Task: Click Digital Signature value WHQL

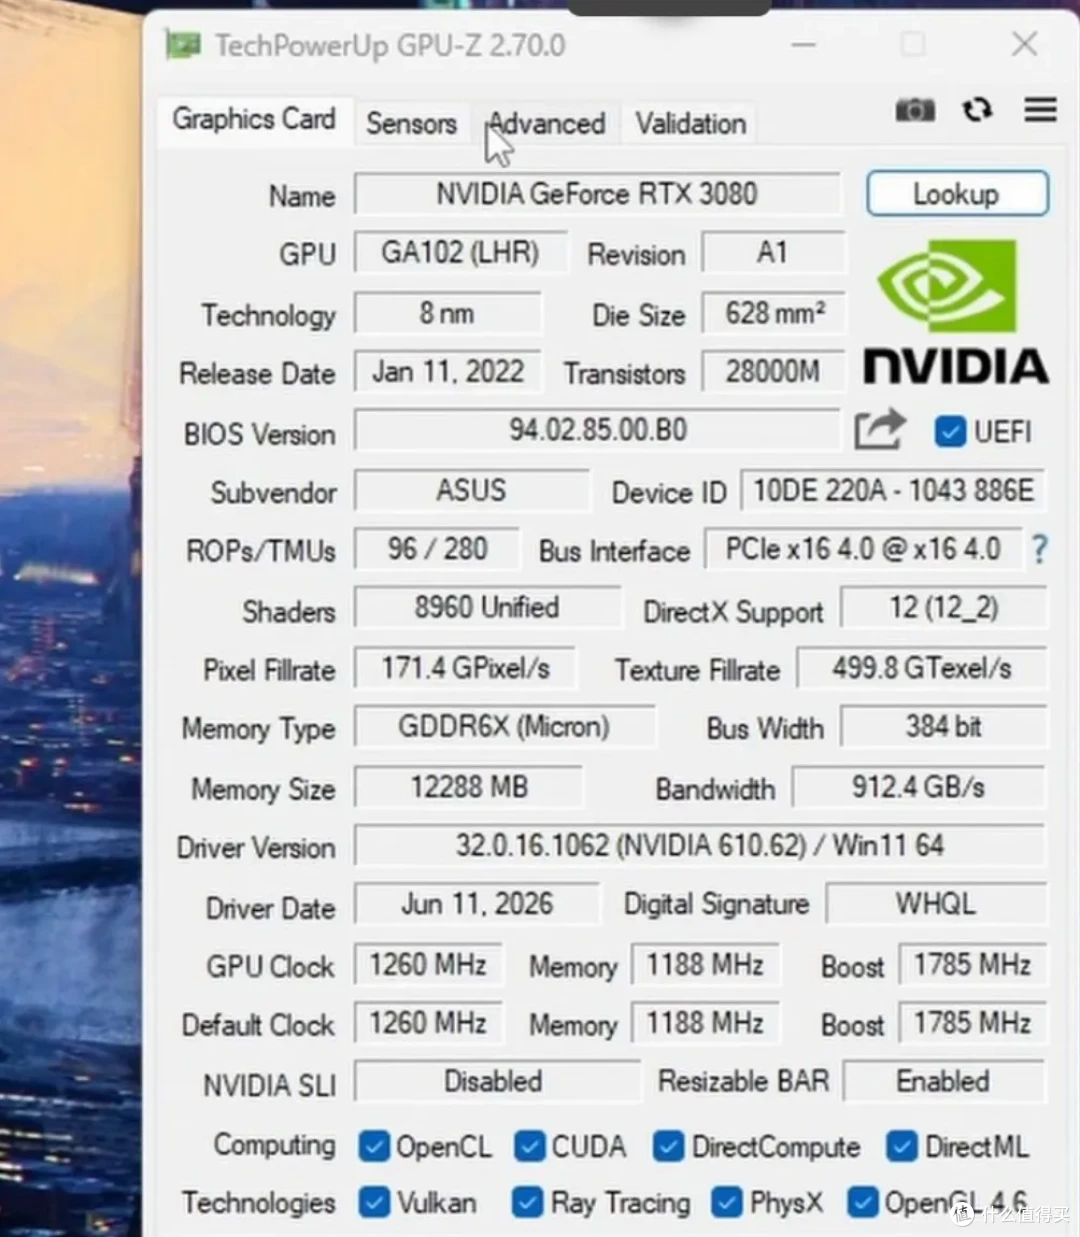Action: point(936,903)
